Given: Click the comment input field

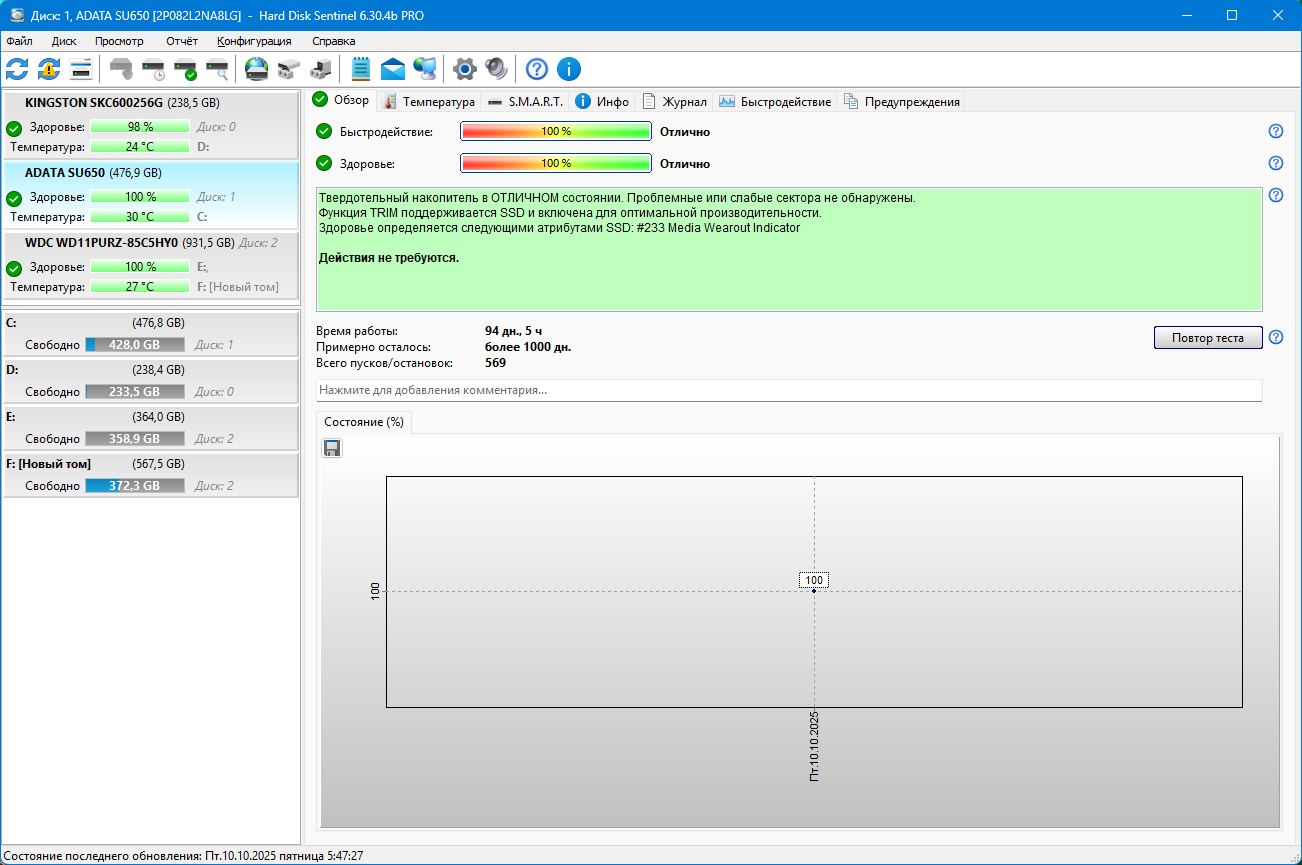Looking at the screenshot, I should 788,390.
